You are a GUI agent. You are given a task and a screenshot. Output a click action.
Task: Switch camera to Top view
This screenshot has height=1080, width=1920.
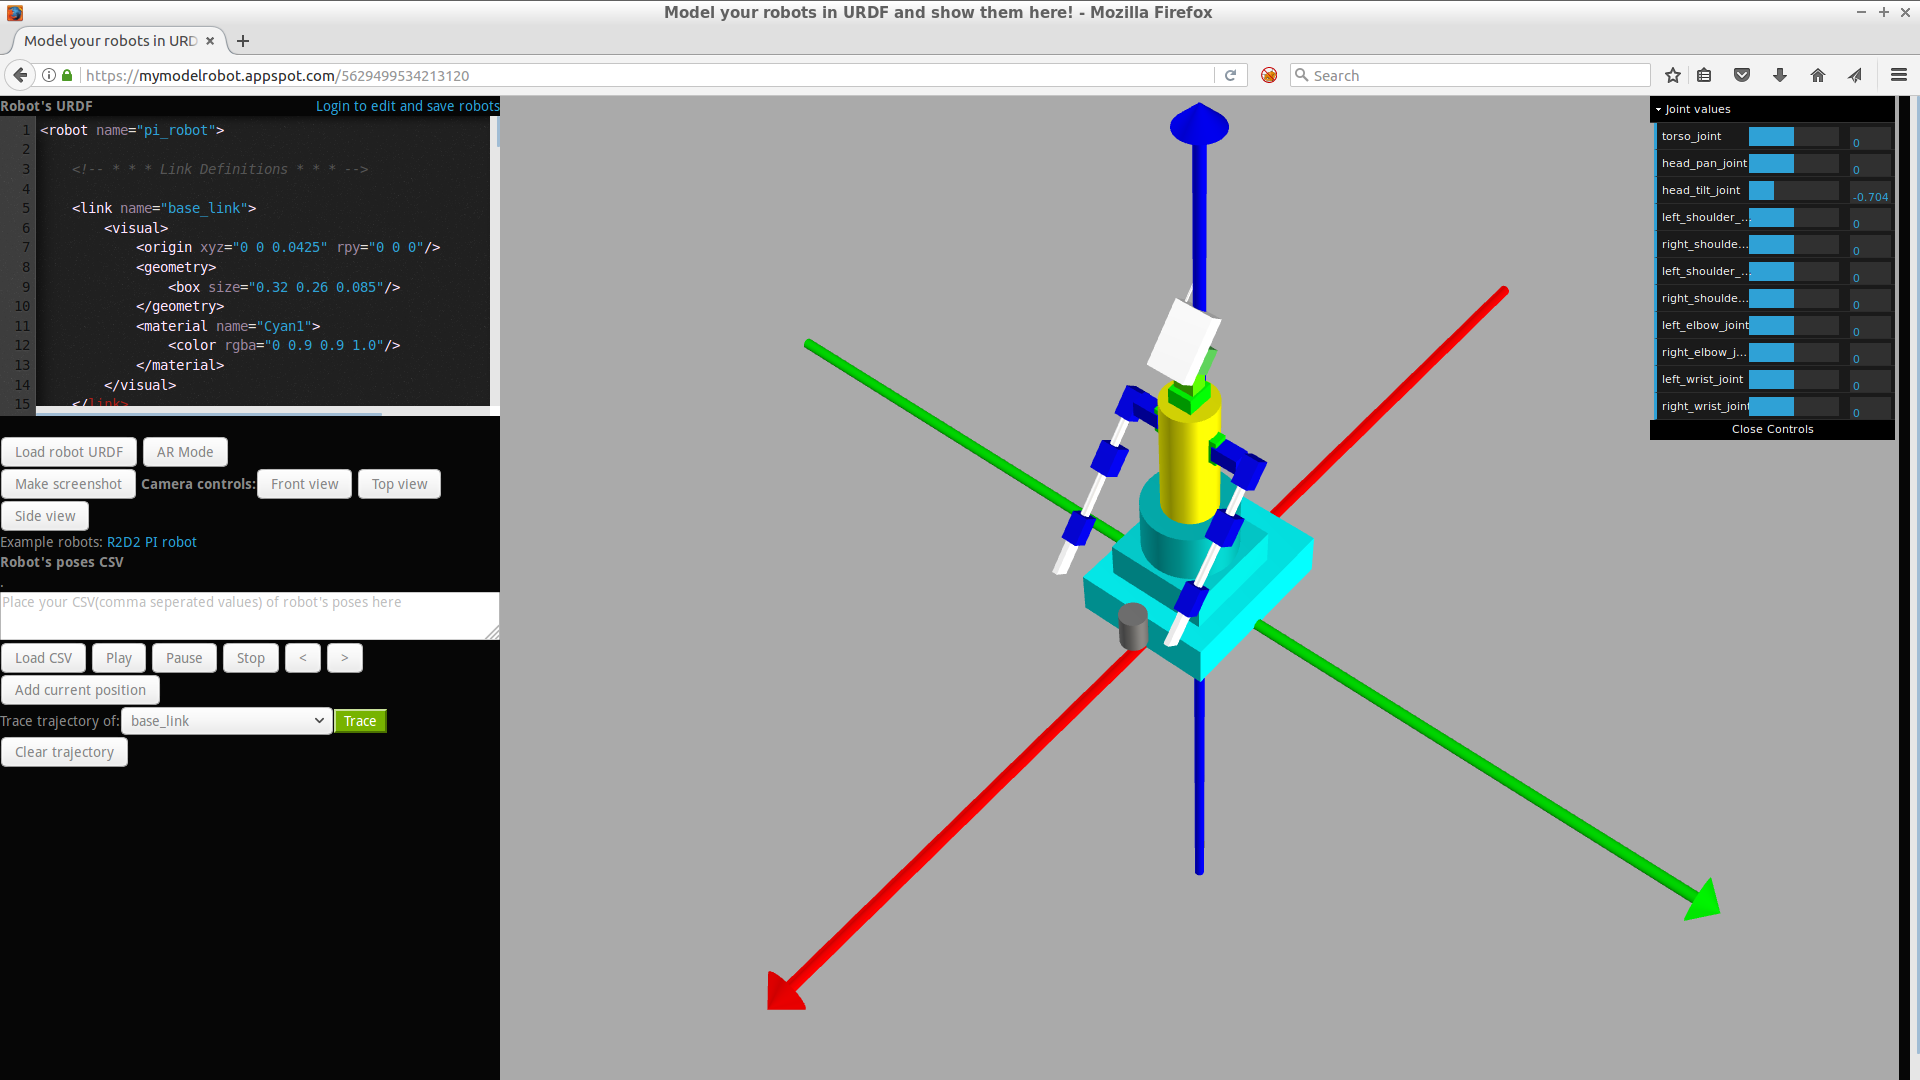click(399, 484)
